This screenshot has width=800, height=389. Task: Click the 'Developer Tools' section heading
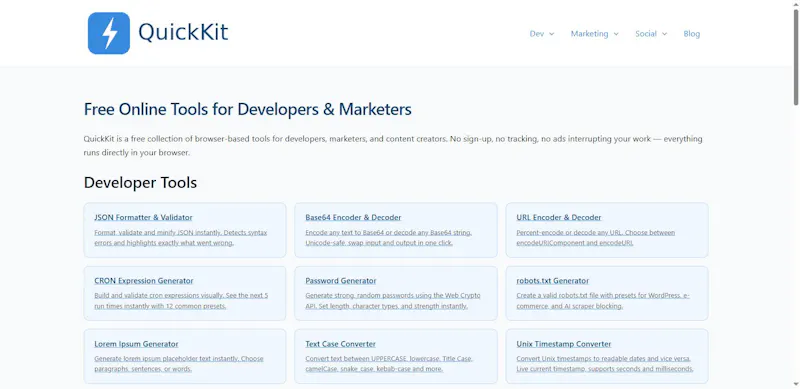(140, 183)
